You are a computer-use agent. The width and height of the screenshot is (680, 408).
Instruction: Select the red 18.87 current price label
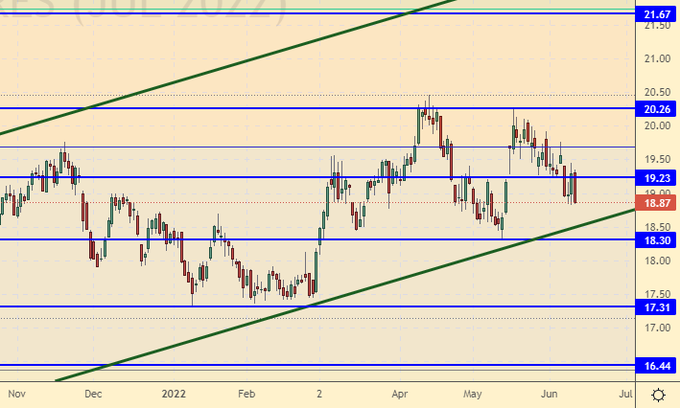coord(657,203)
